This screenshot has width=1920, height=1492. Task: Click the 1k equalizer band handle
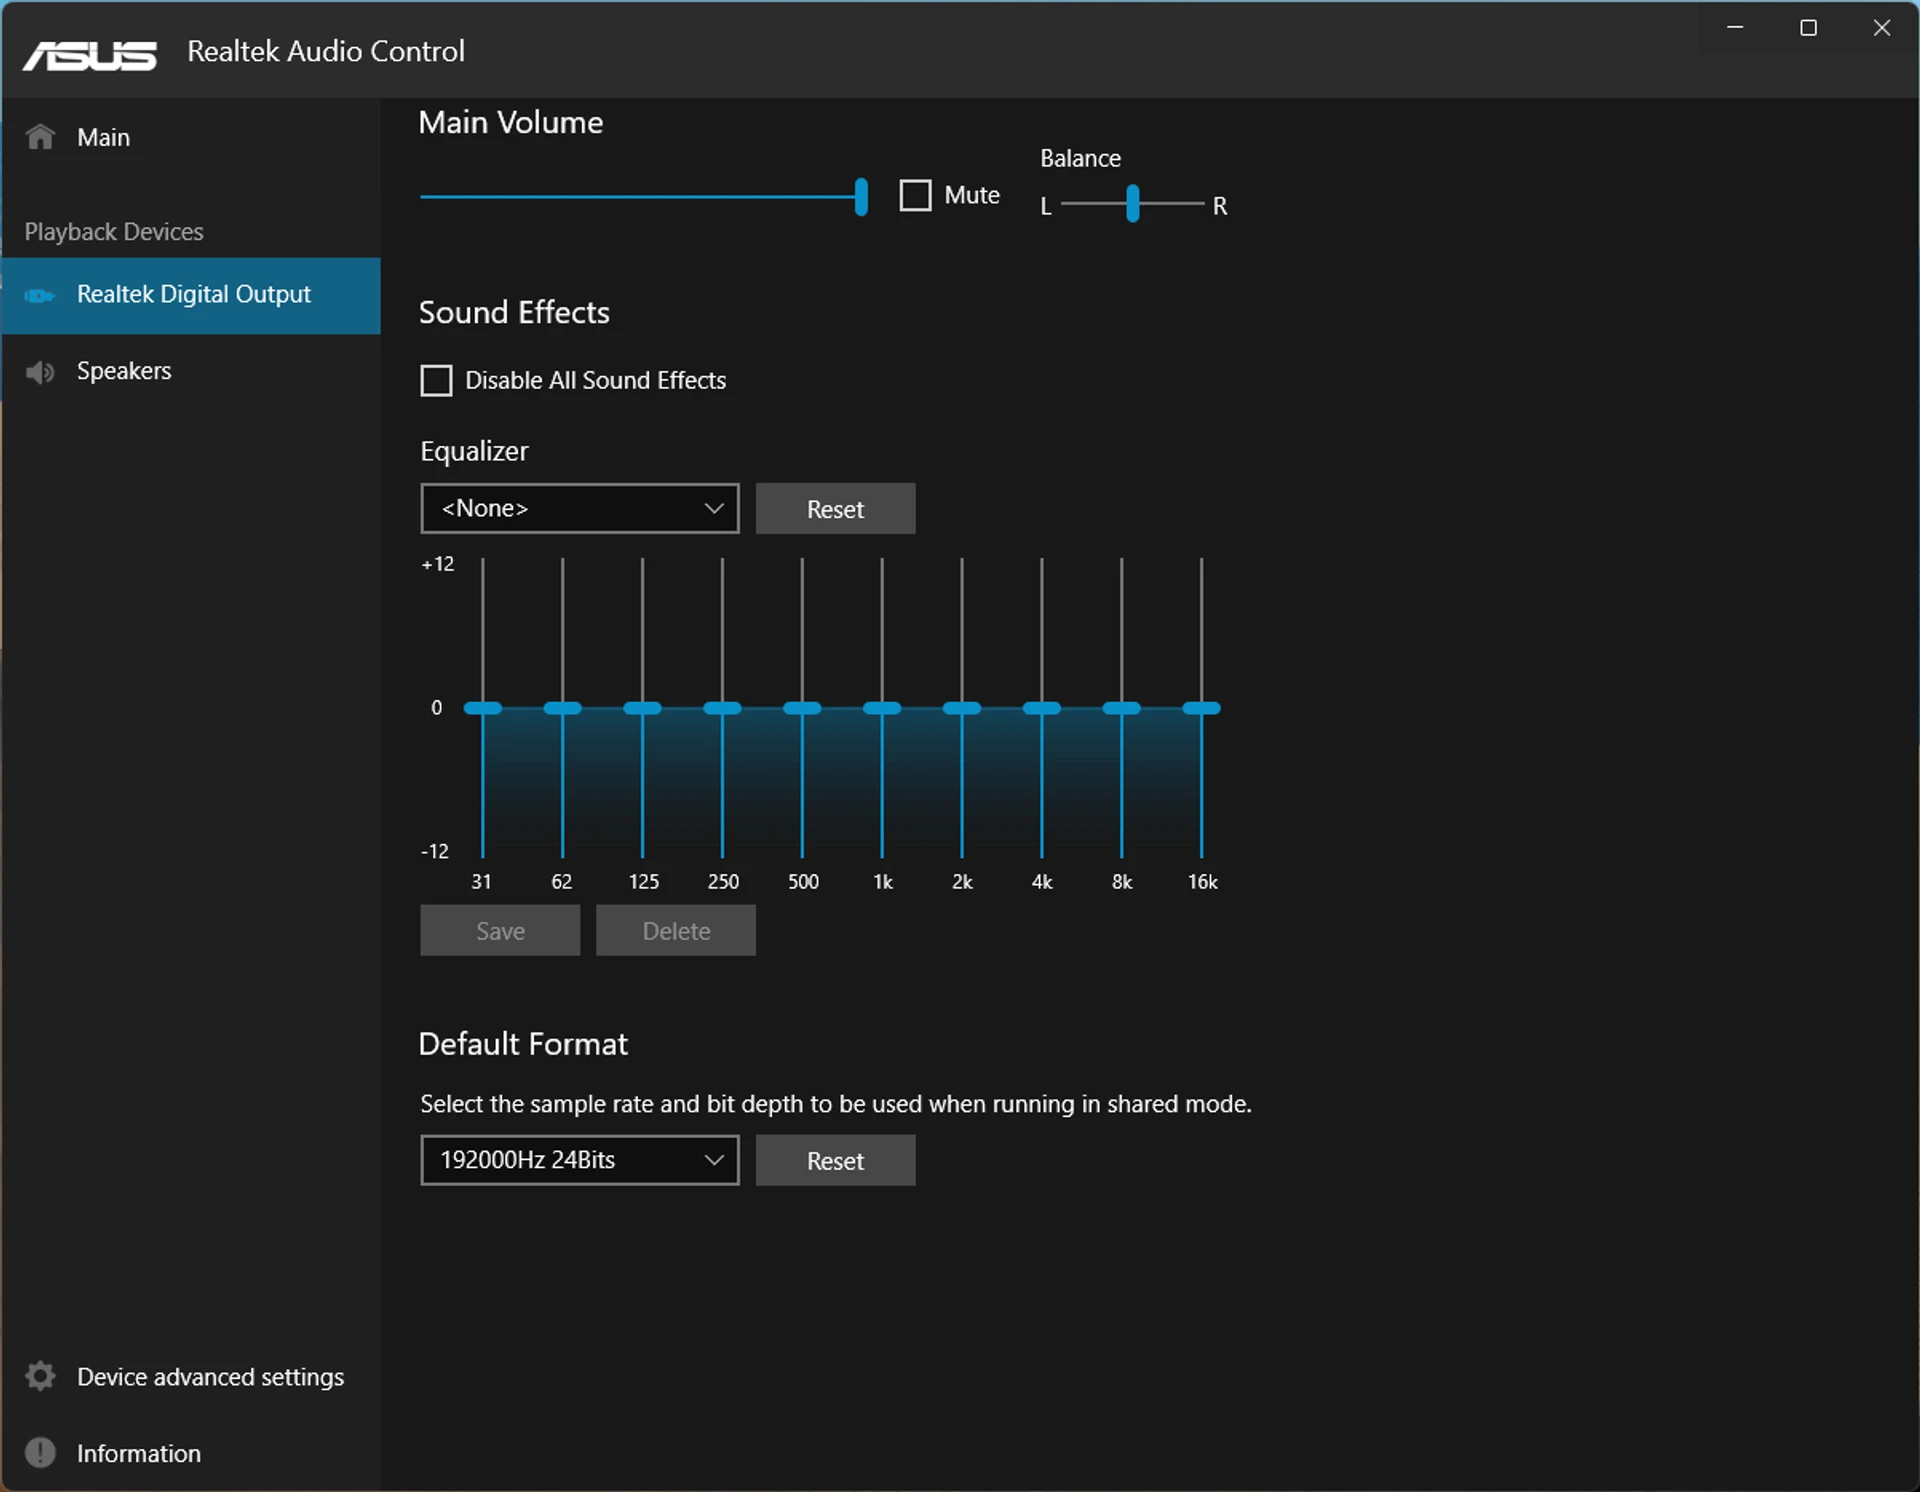pyautogui.click(x=882, y=708)
